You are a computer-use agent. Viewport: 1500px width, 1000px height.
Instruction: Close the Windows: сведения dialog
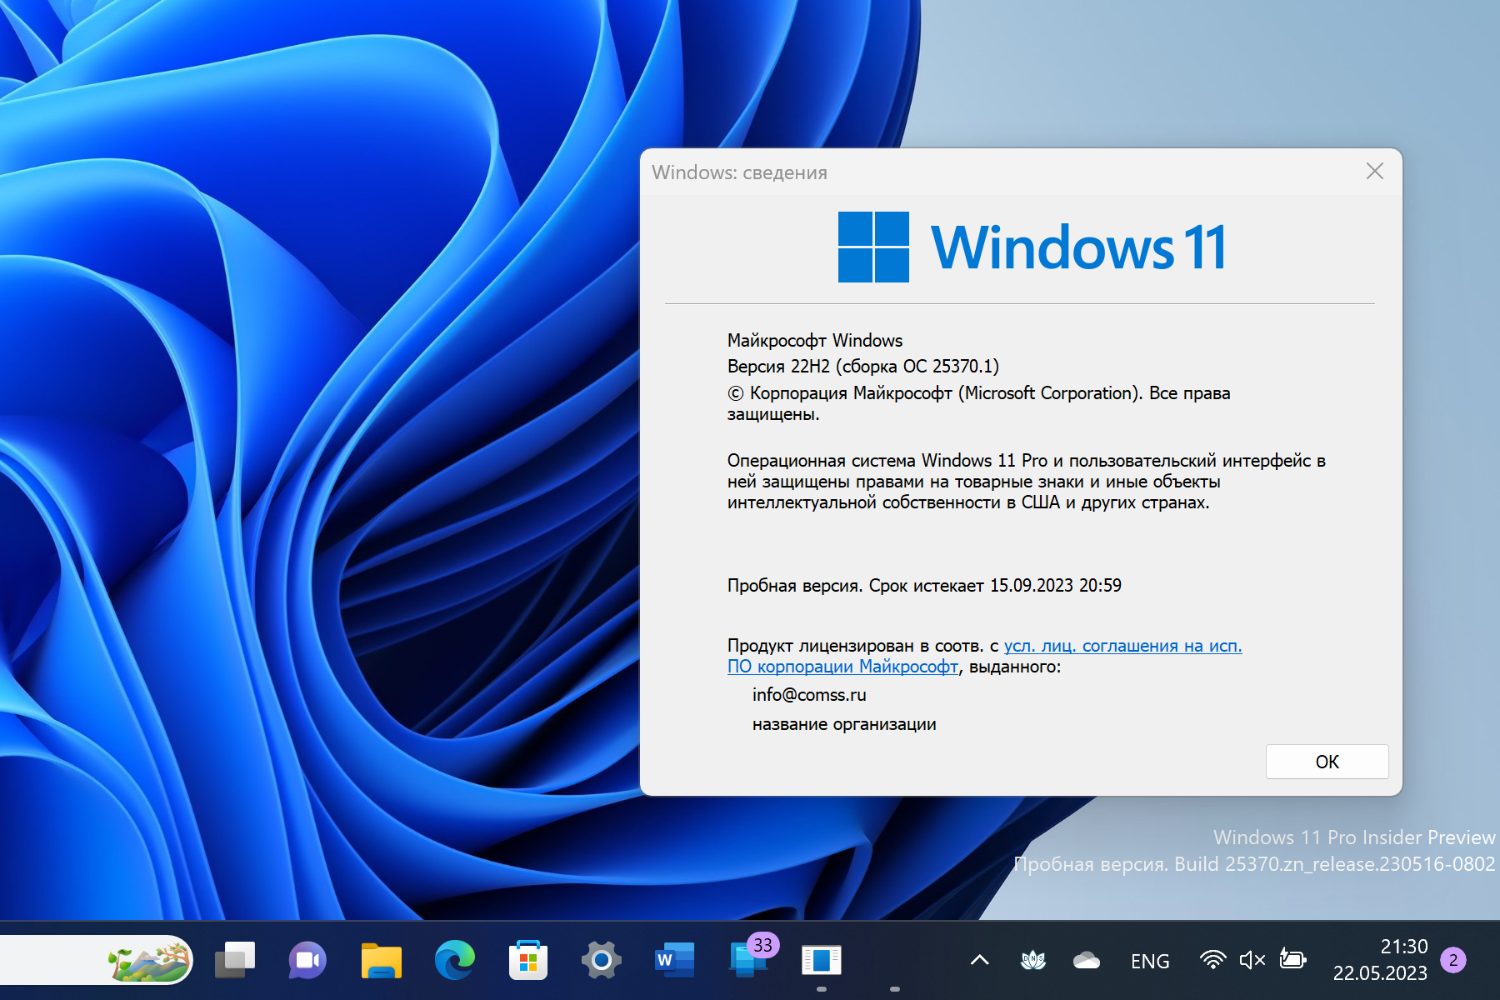(1374, 171)
